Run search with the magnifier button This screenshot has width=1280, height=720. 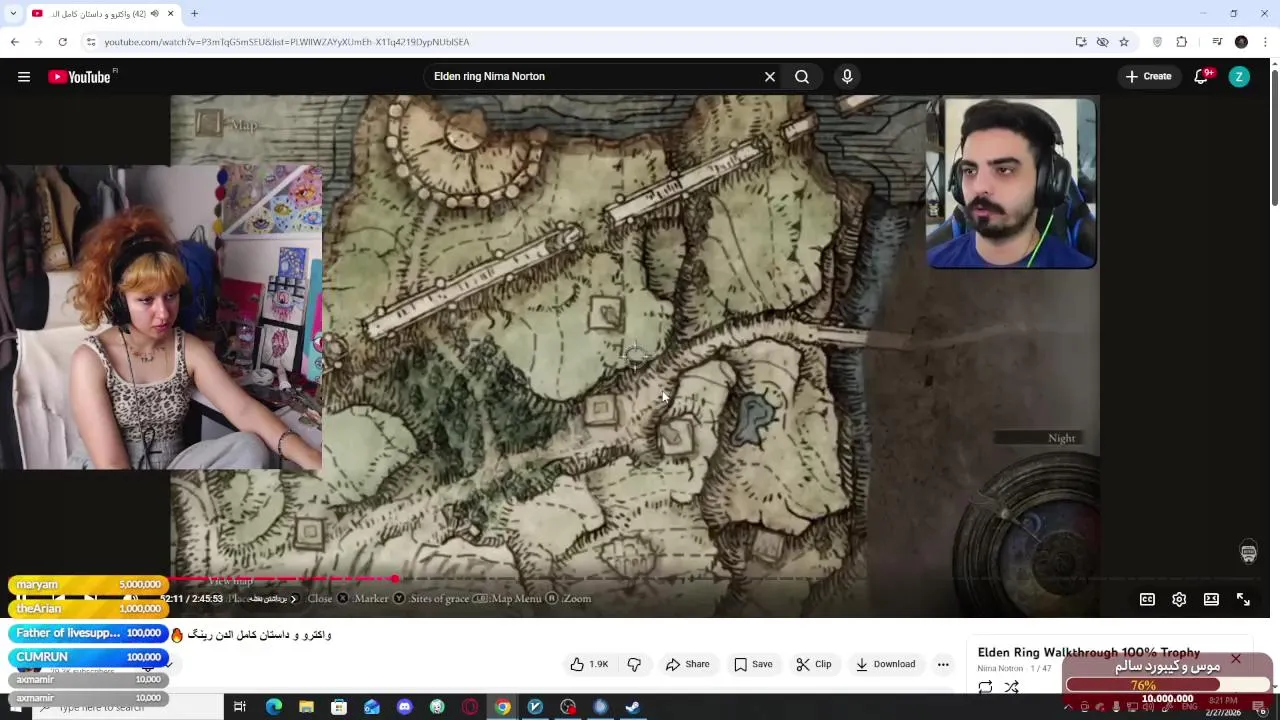click(x=802, y=77)
